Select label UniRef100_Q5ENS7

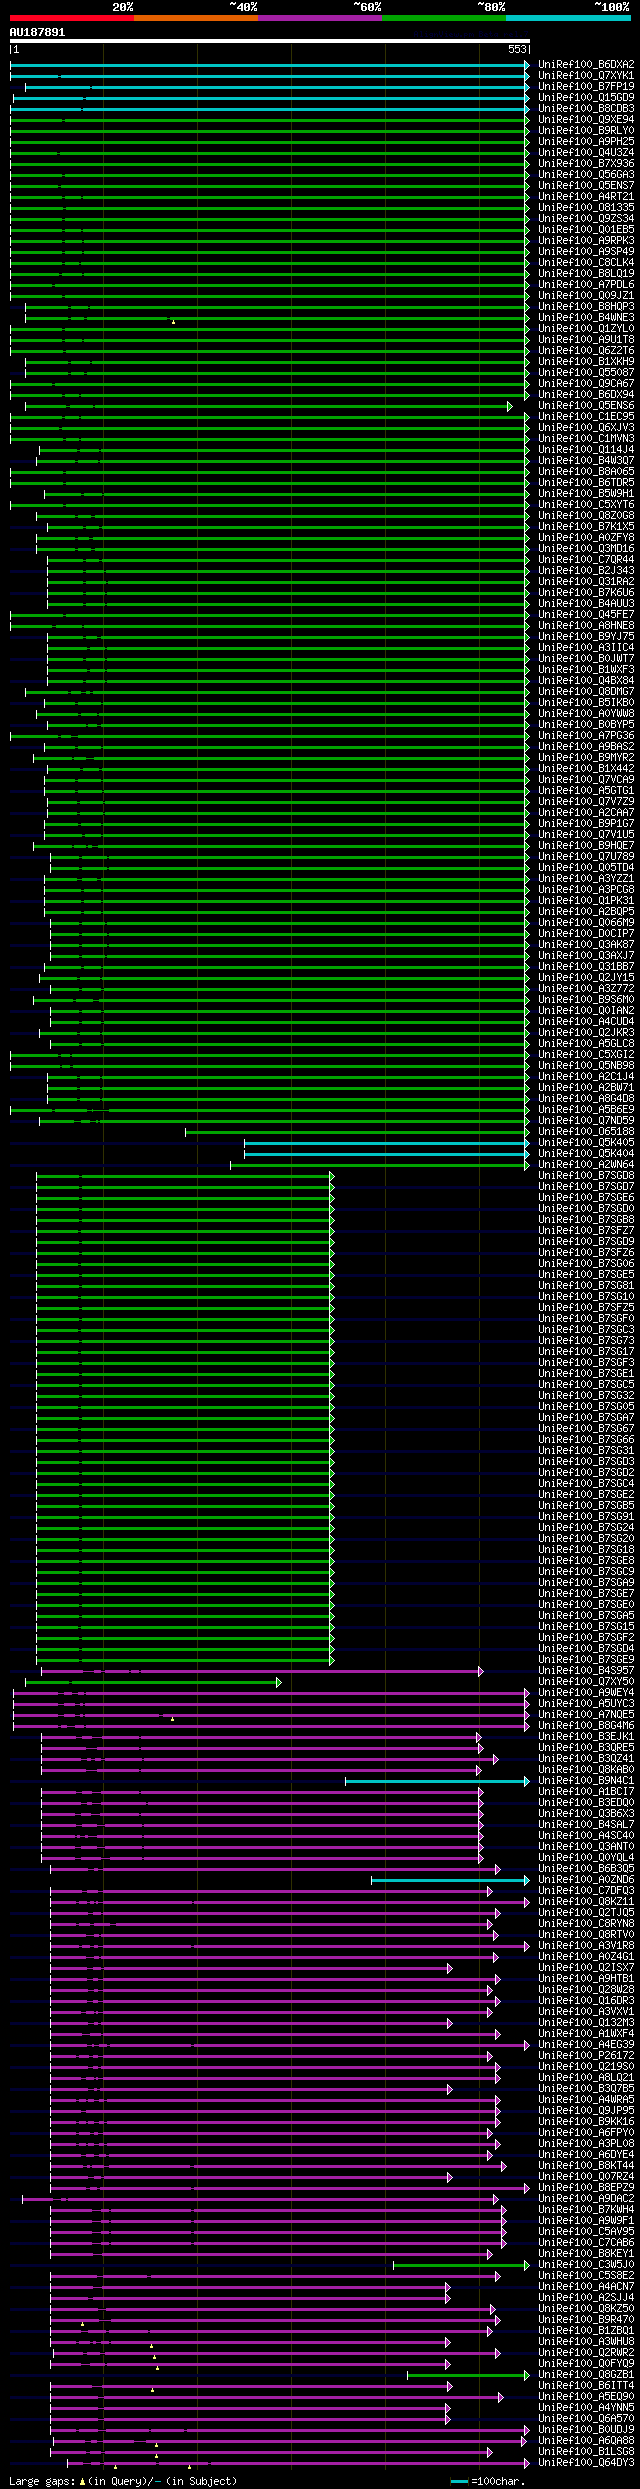586,185
